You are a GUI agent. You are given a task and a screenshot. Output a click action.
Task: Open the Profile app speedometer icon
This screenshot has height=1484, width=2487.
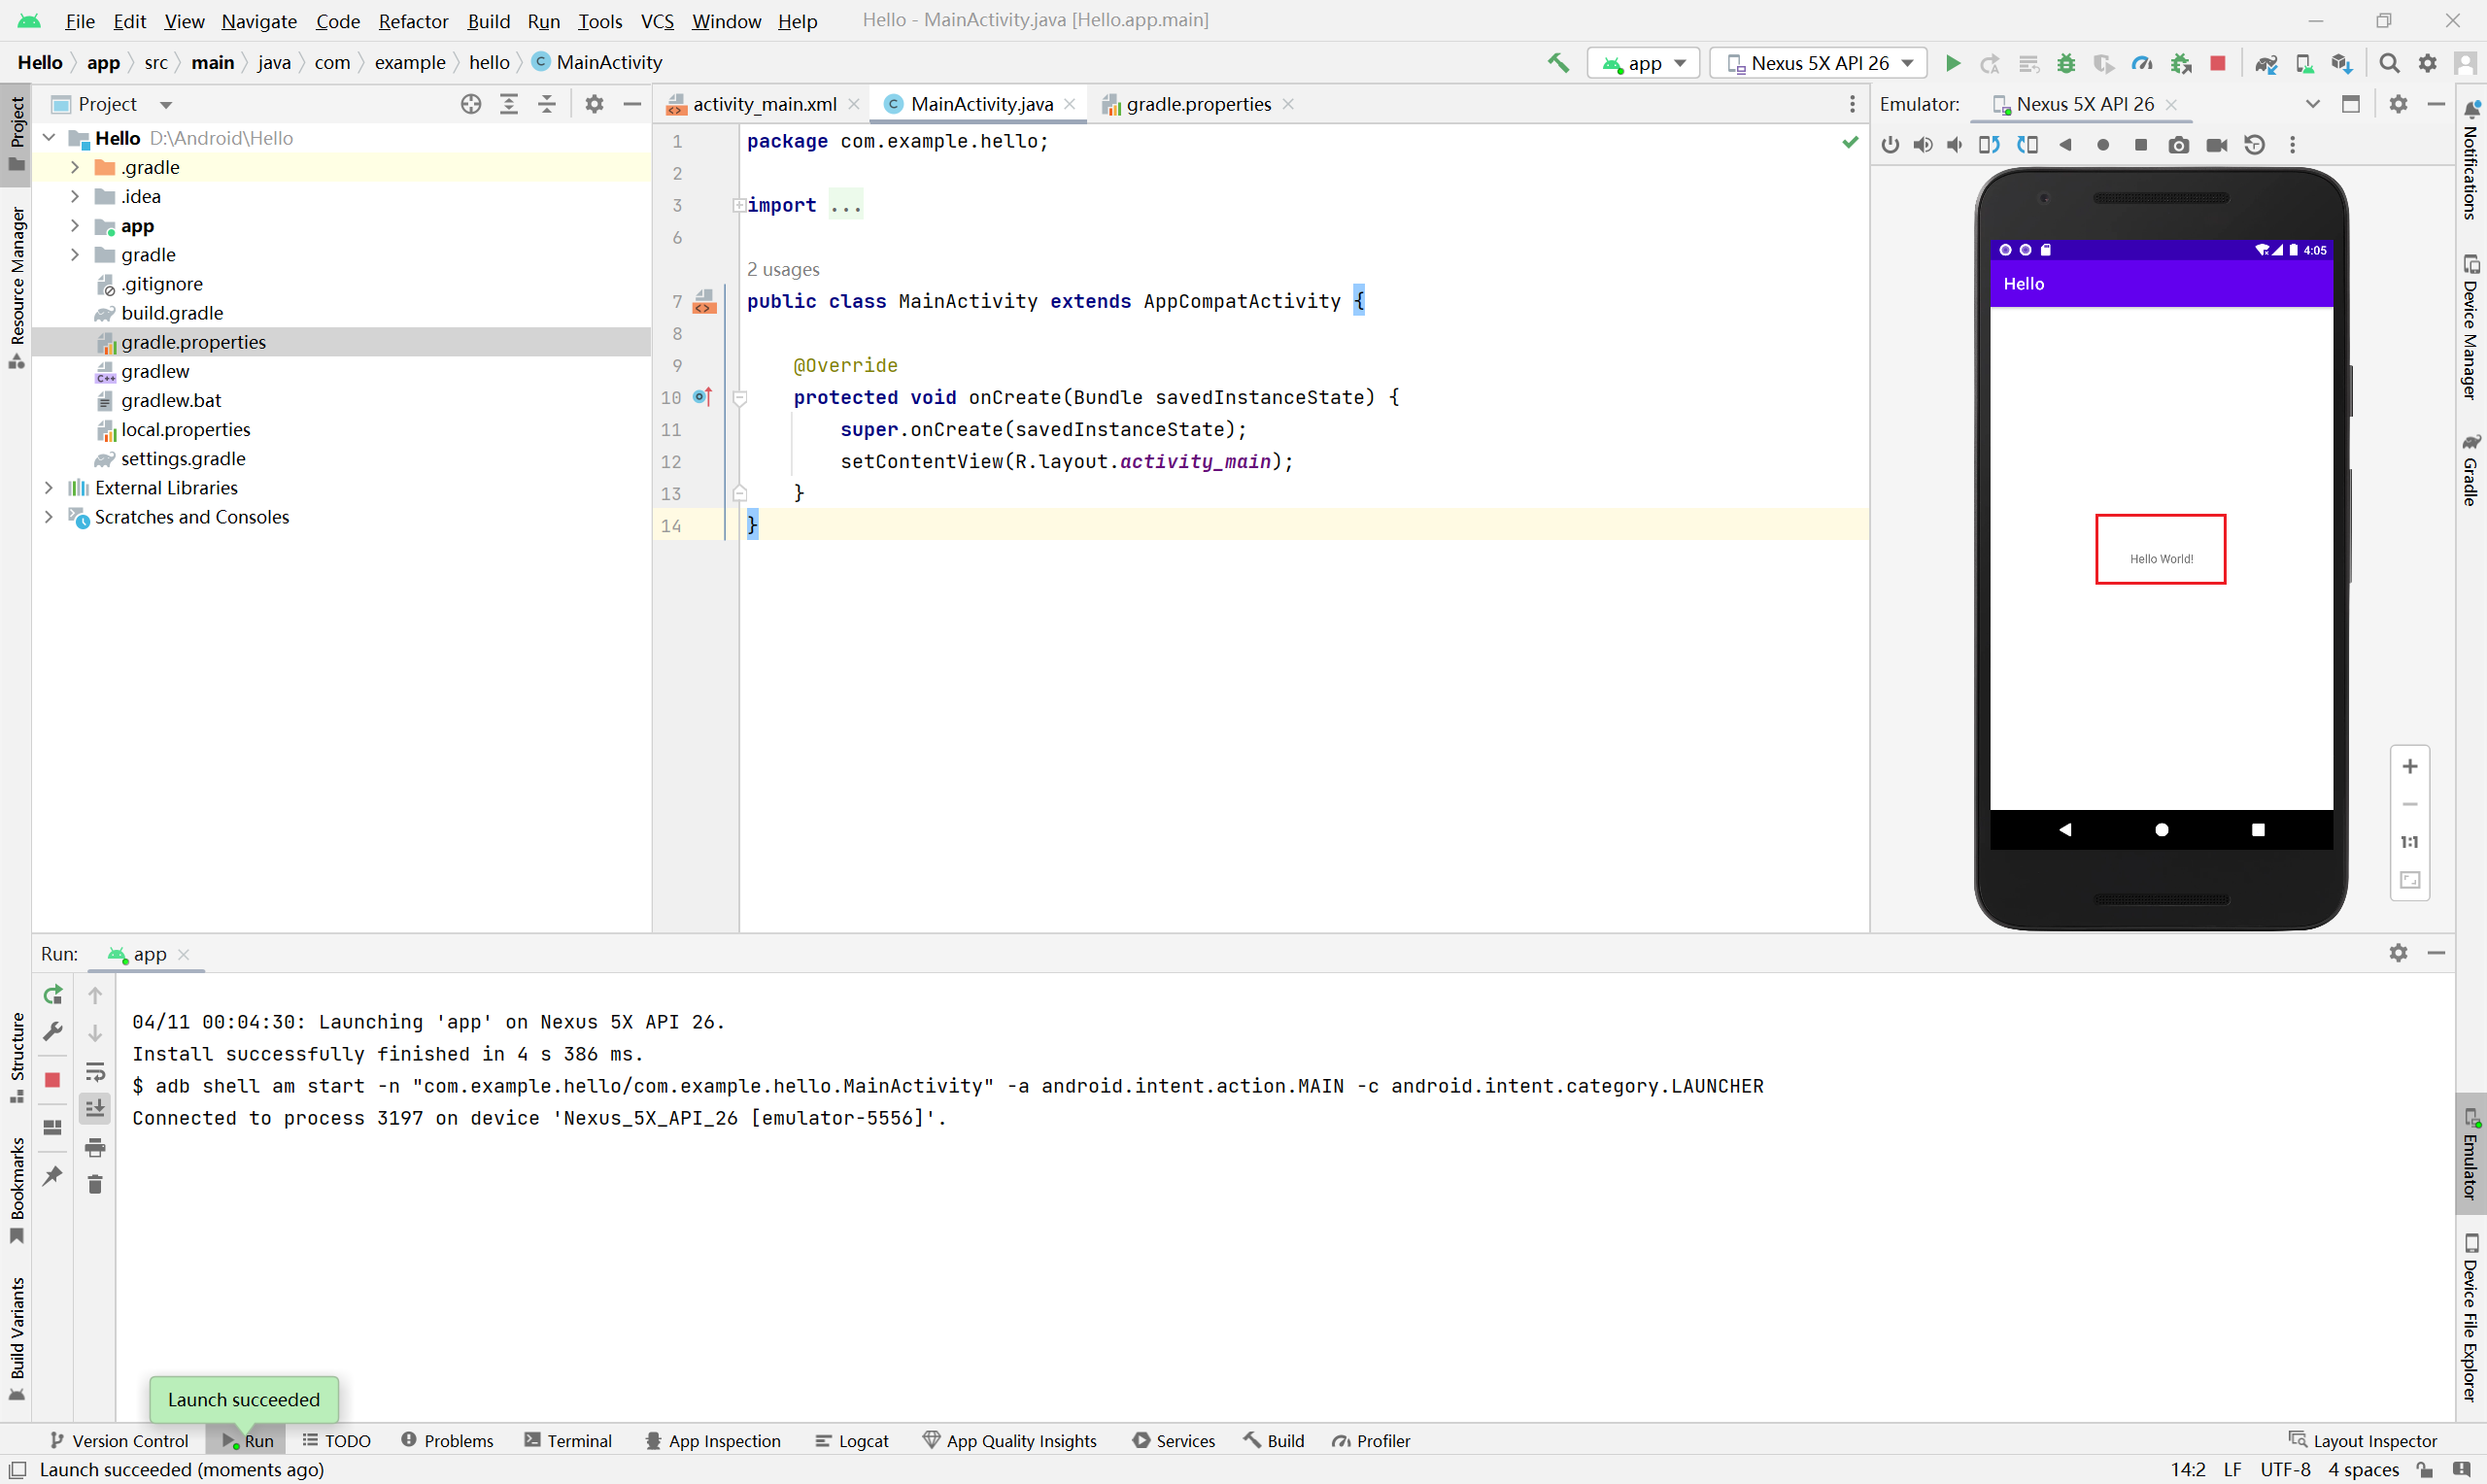pyautogui.click(x=2142, y=63)
